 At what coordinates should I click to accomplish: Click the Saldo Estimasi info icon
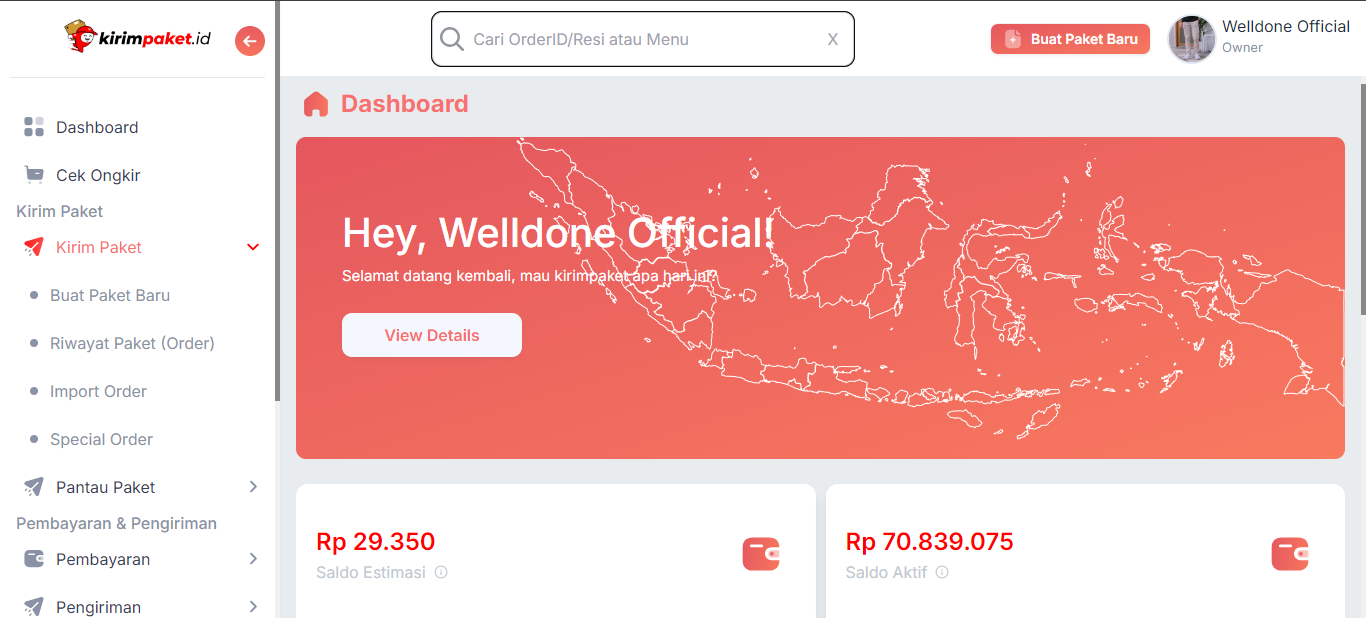(441, 573)
